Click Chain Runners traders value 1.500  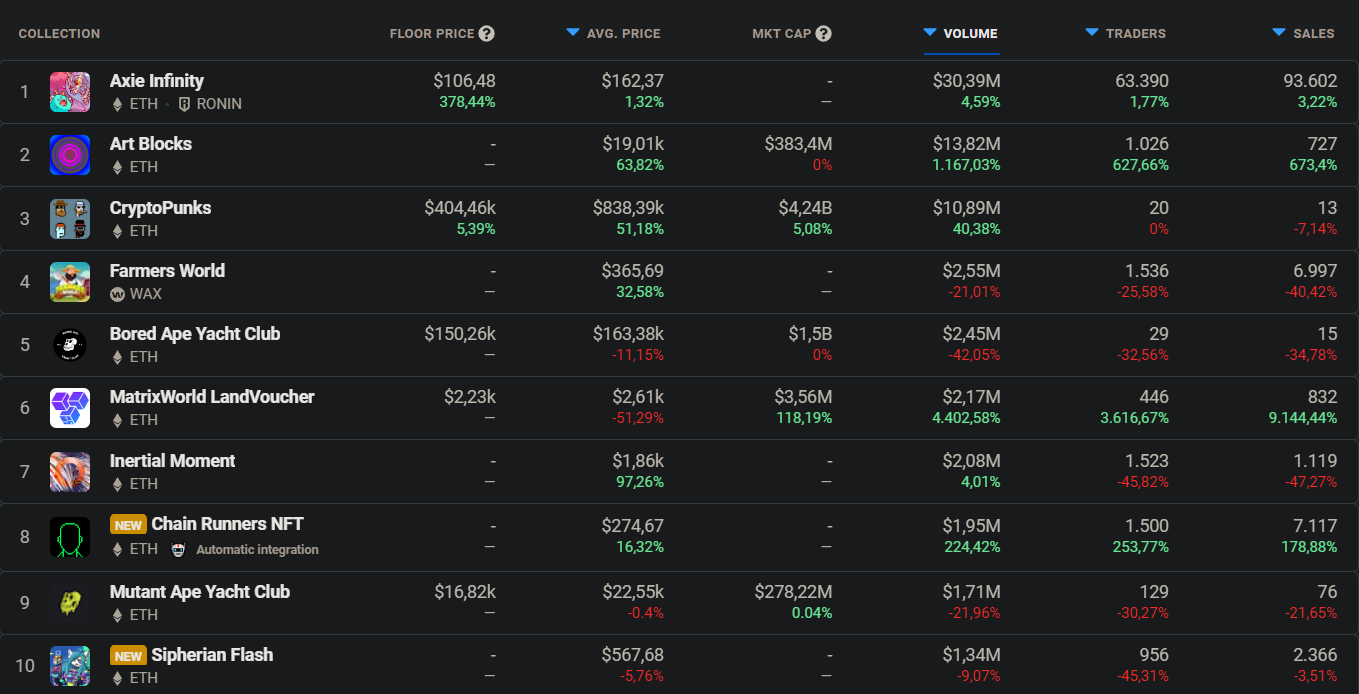[x=1146, y=524]
